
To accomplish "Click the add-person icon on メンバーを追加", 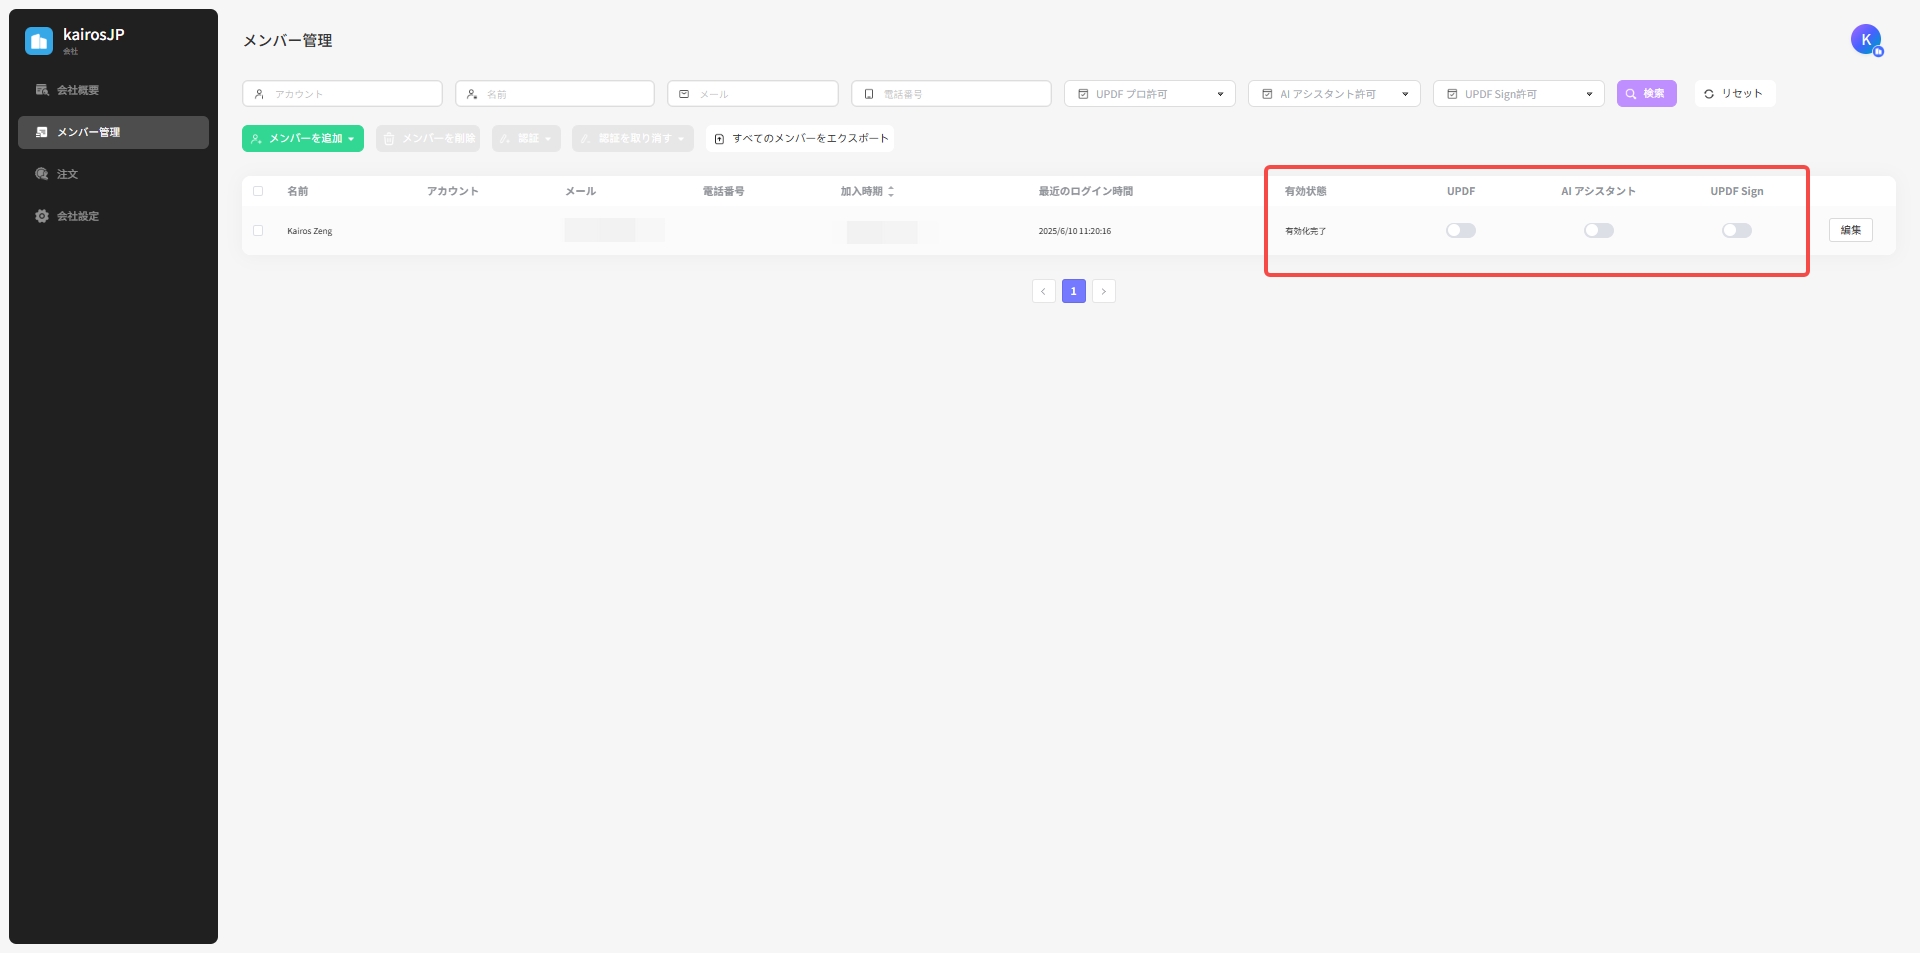I will point(256,139).
